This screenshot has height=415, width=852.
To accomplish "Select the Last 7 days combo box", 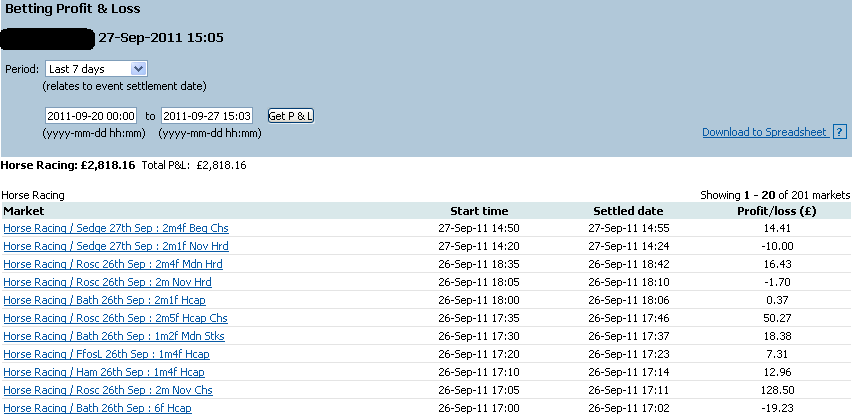I will [96, 69].
